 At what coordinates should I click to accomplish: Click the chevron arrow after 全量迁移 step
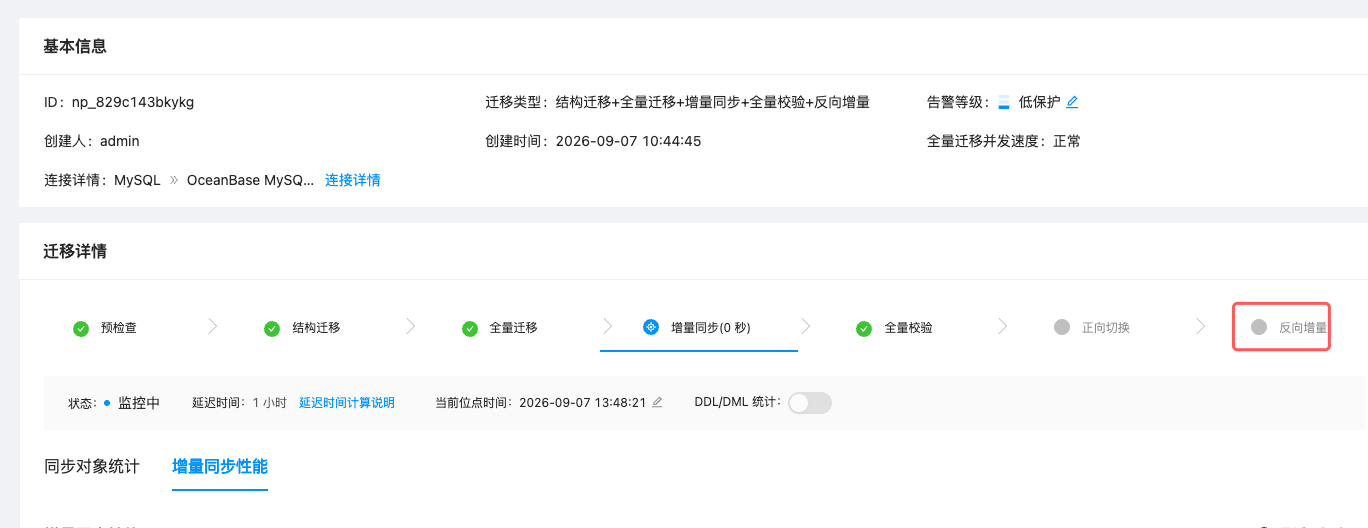pyautogui.click(x=608, y=326)
